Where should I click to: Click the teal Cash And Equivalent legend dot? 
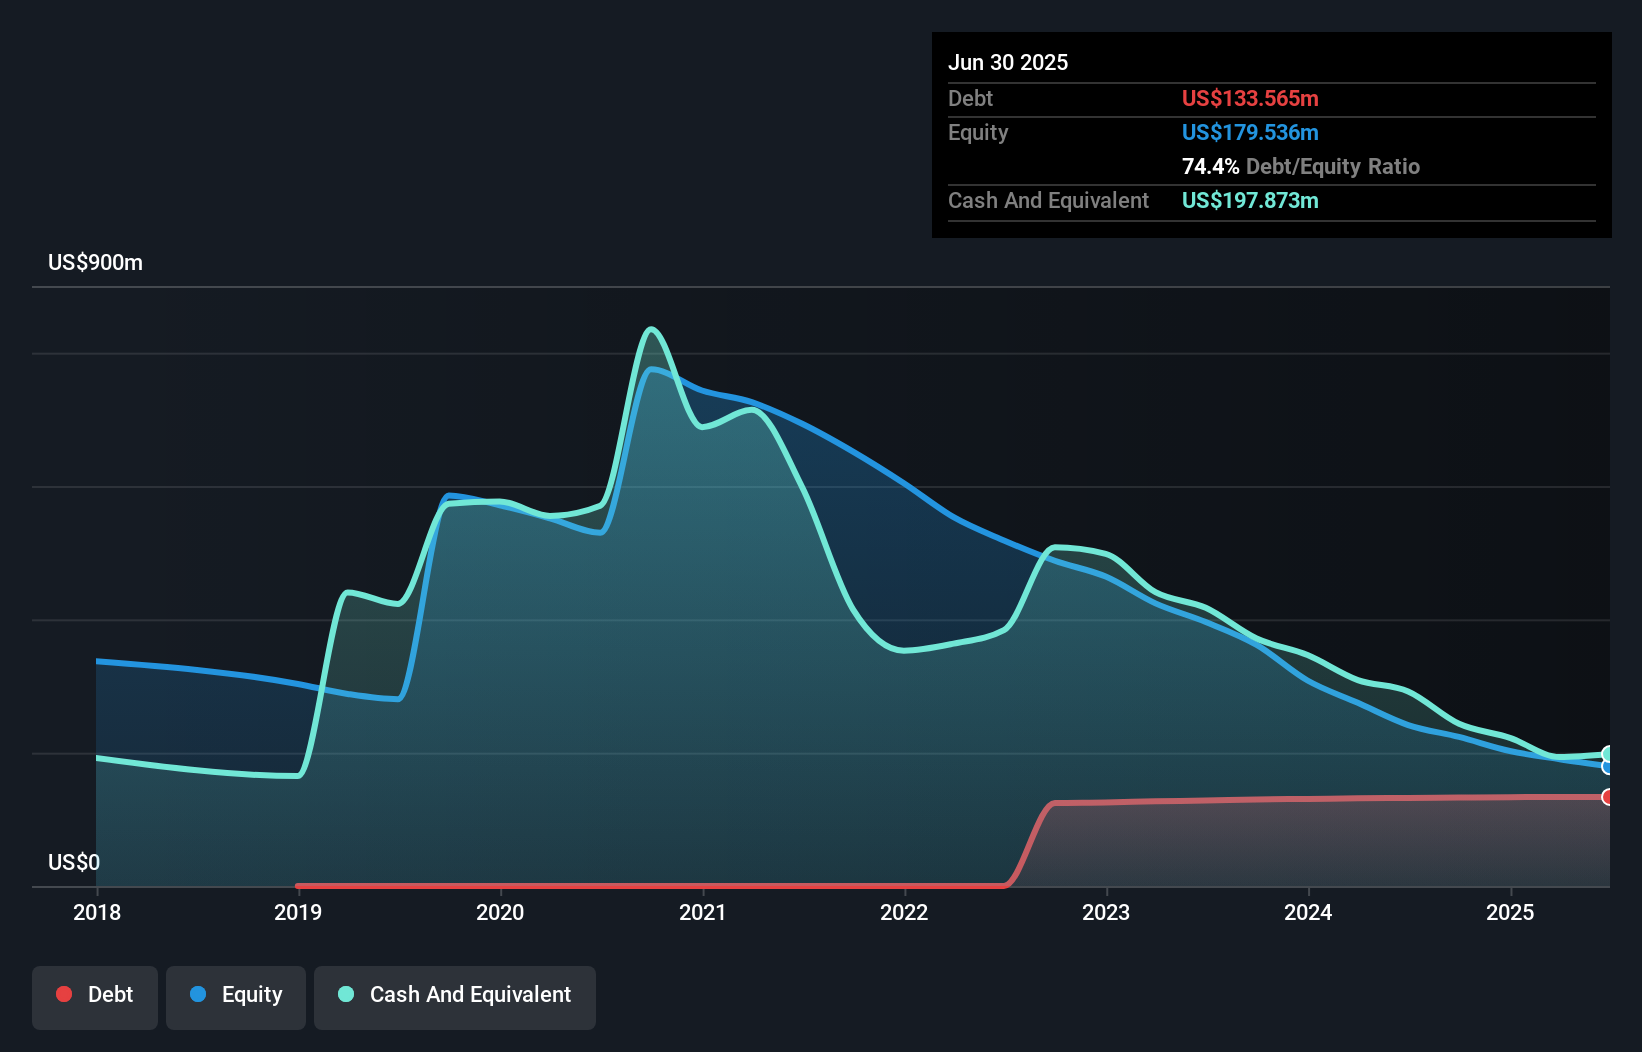344,995
